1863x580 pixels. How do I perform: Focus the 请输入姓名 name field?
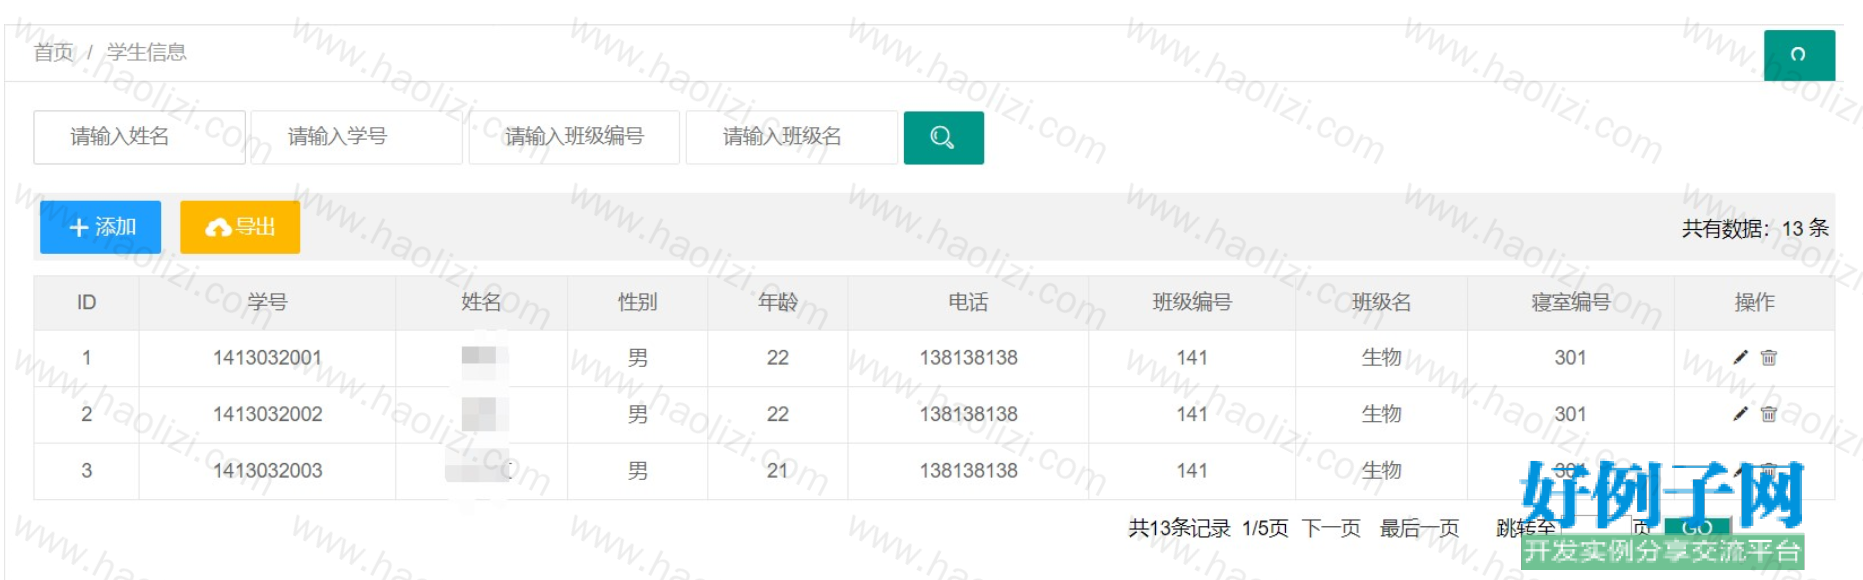139,137
